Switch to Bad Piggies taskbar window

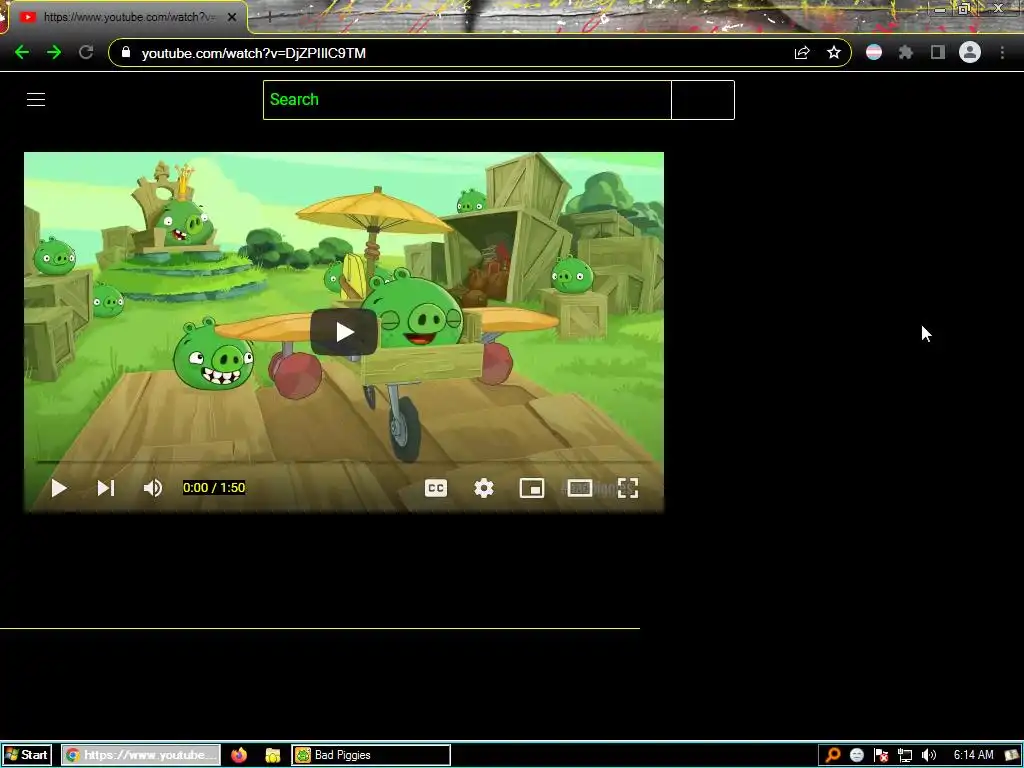pyautogui.click(x=371, y=755)
